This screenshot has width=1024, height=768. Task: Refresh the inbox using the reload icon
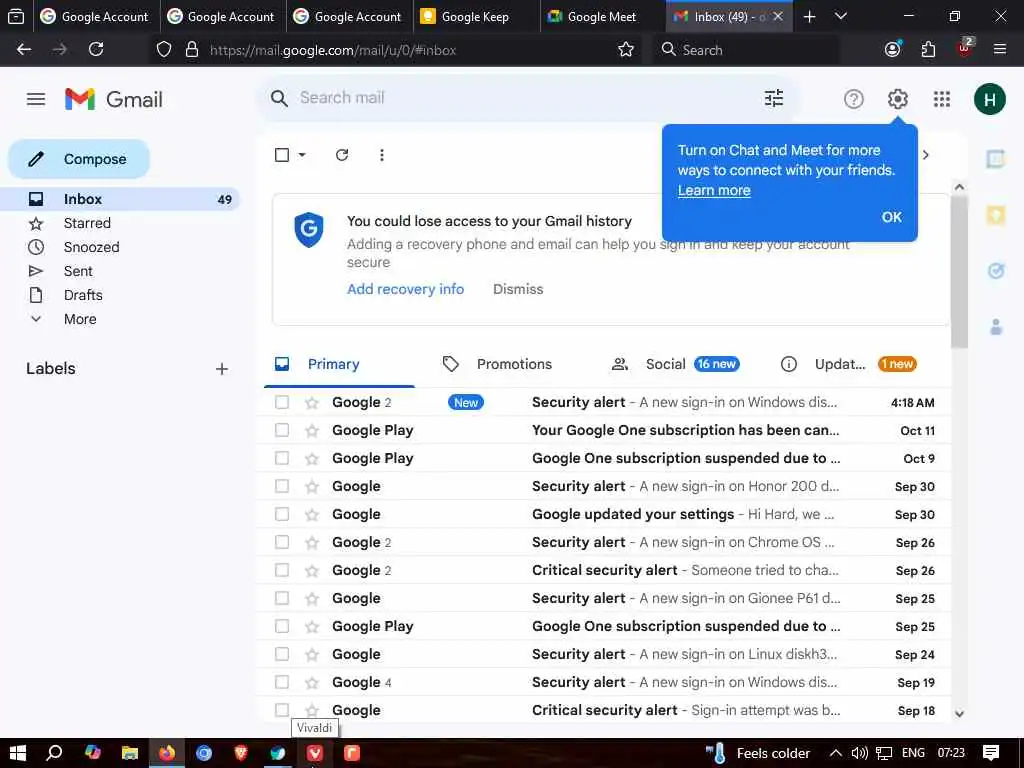(x=342, y=155)
